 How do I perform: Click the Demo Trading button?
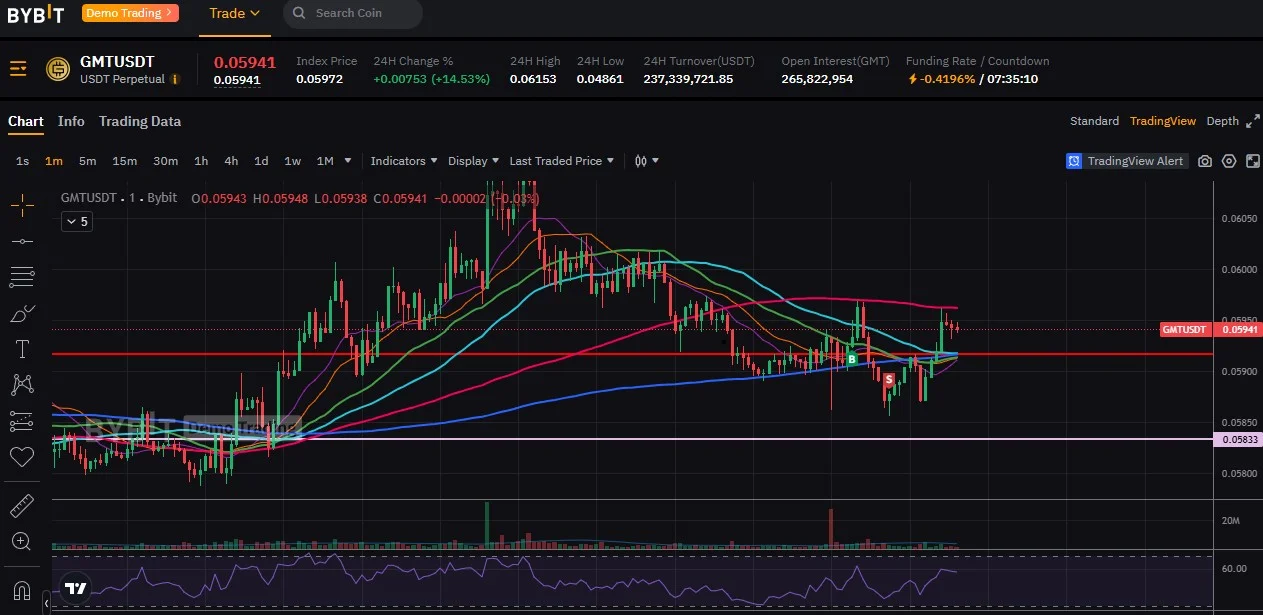click(130, 13)
